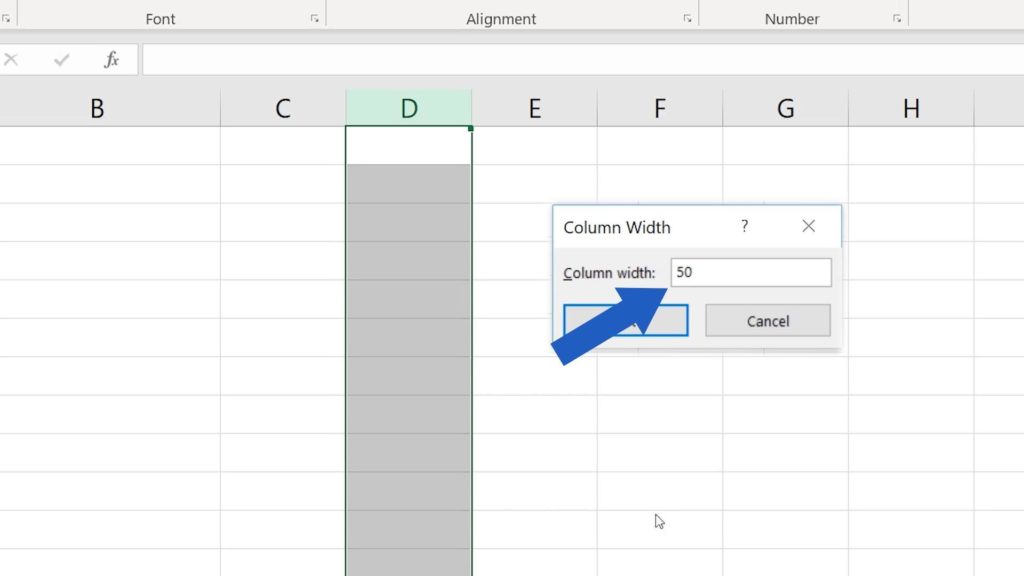Open the Alignment group dialog launcher
Viewport: 1024px width, 576px height.
pyautogui.click(x=687, y=19)
